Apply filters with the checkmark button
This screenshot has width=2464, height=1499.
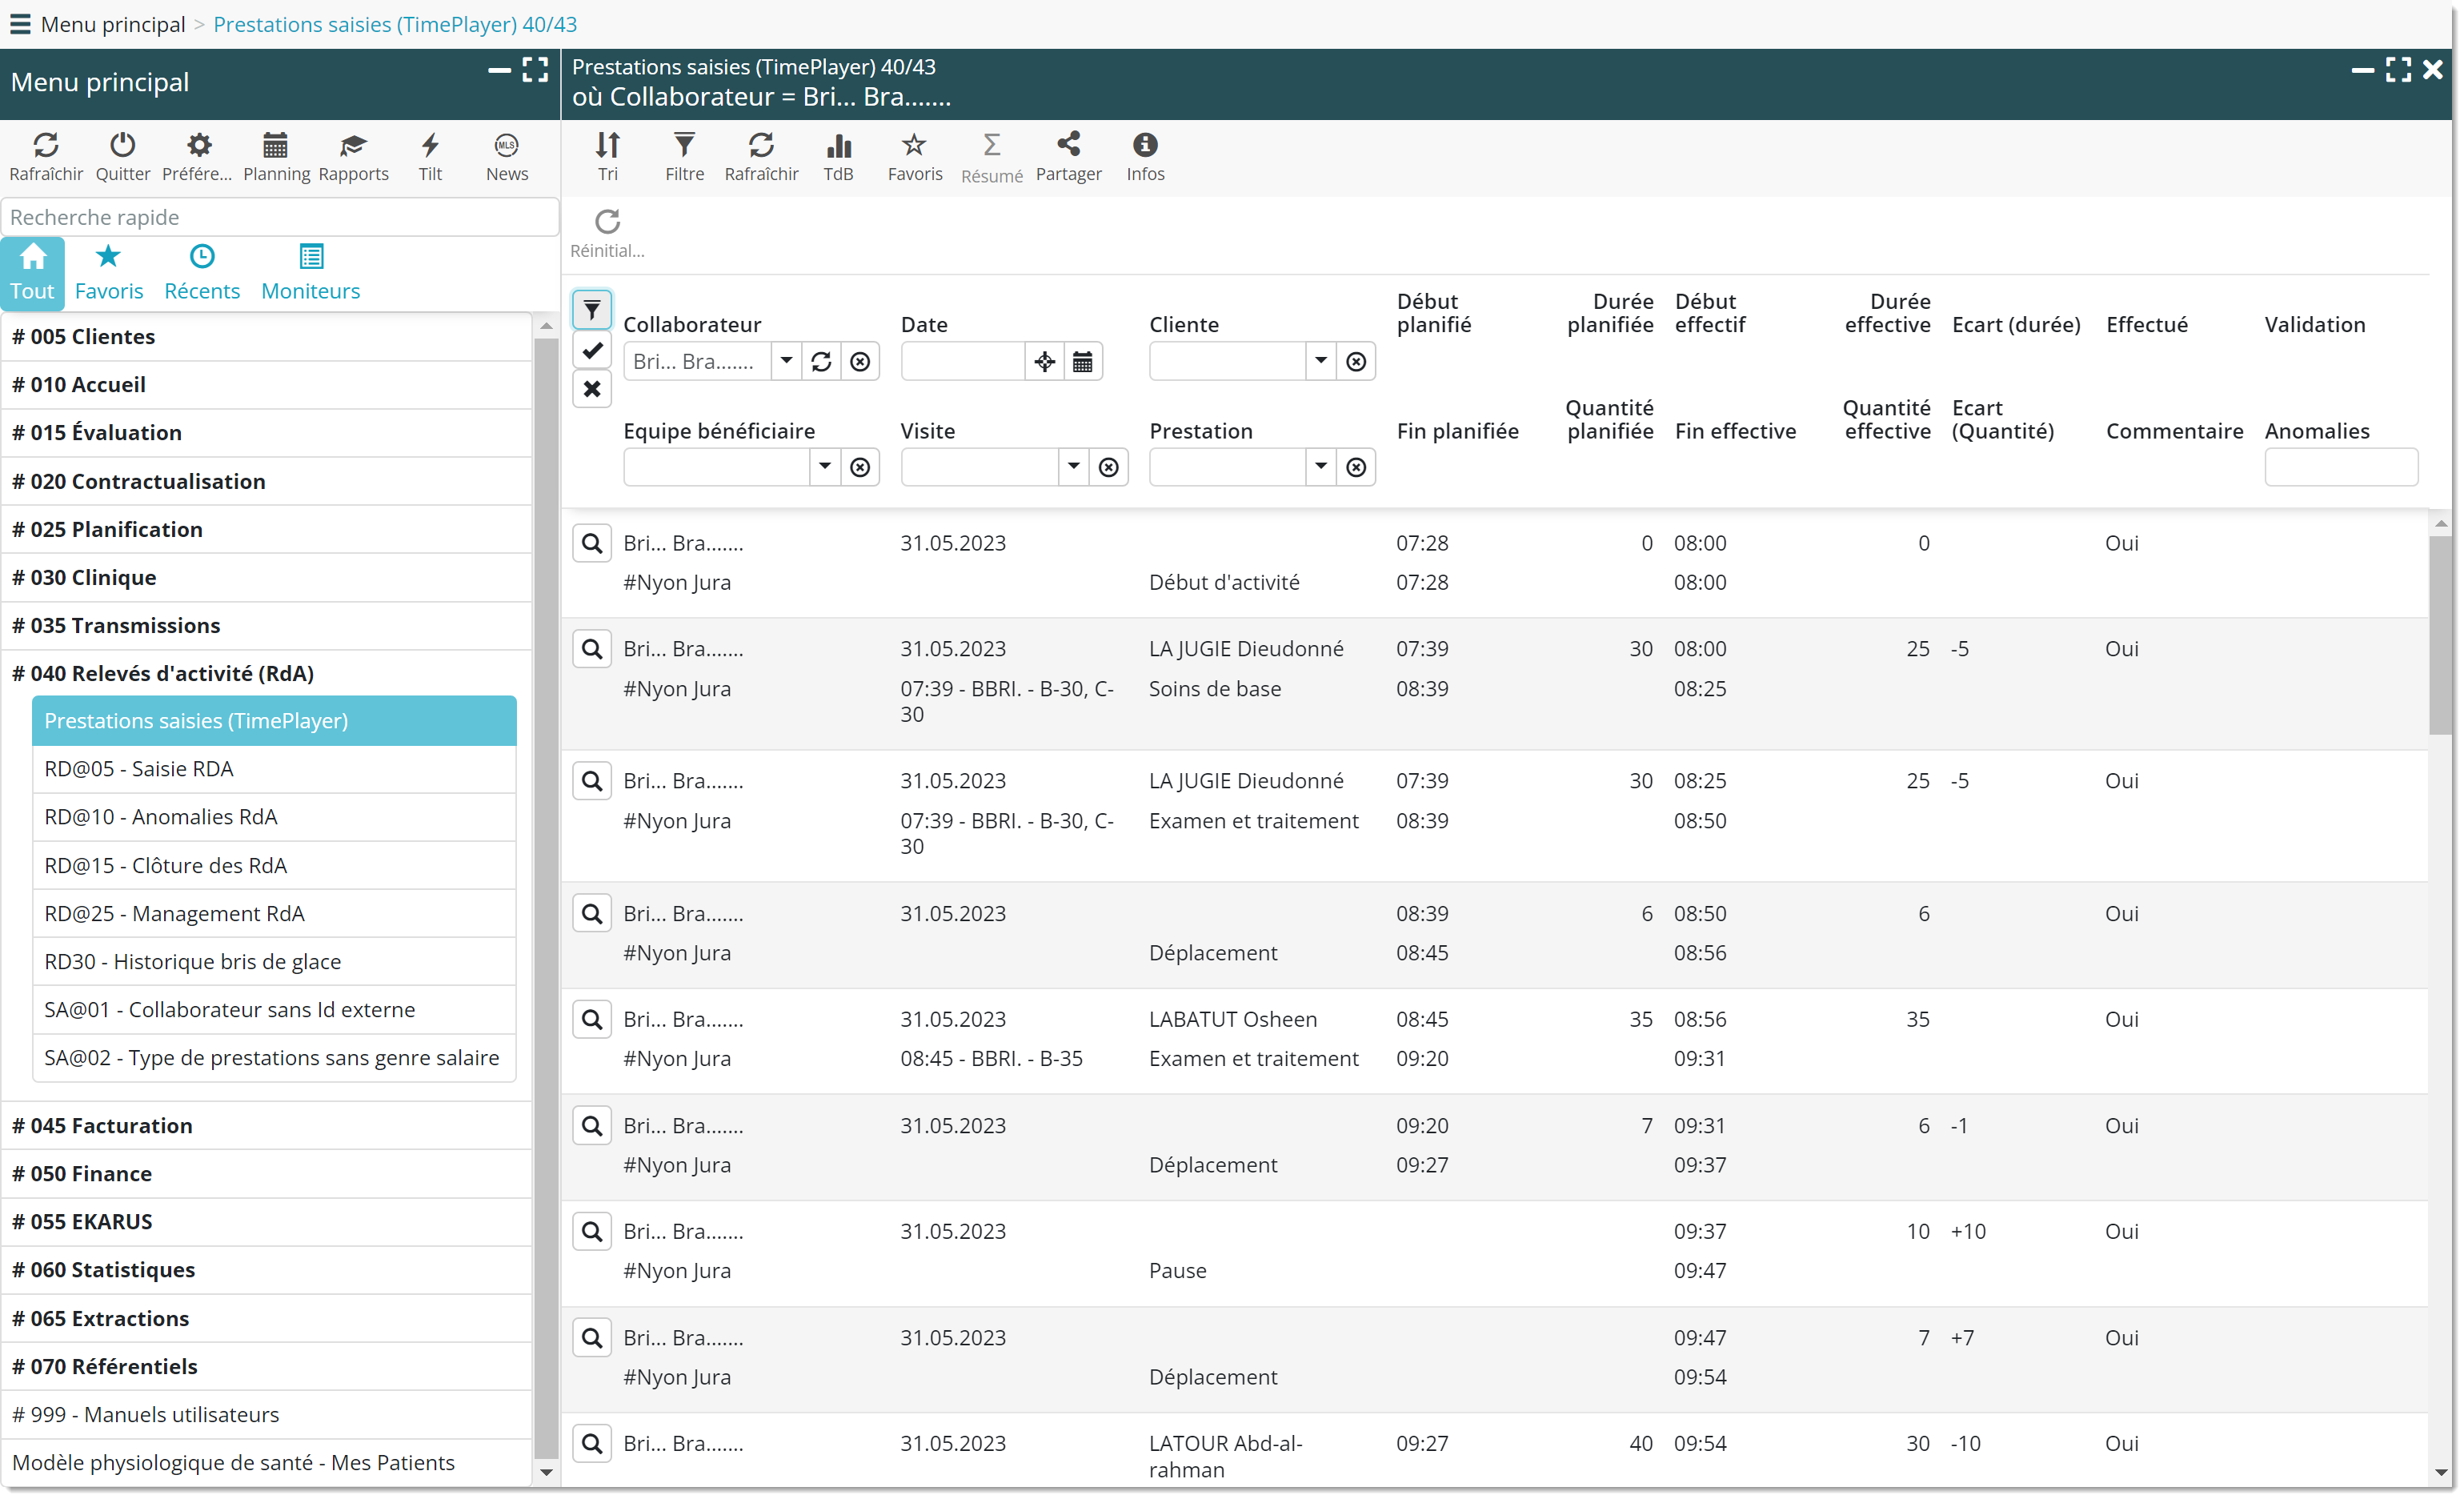pos(592,350)
